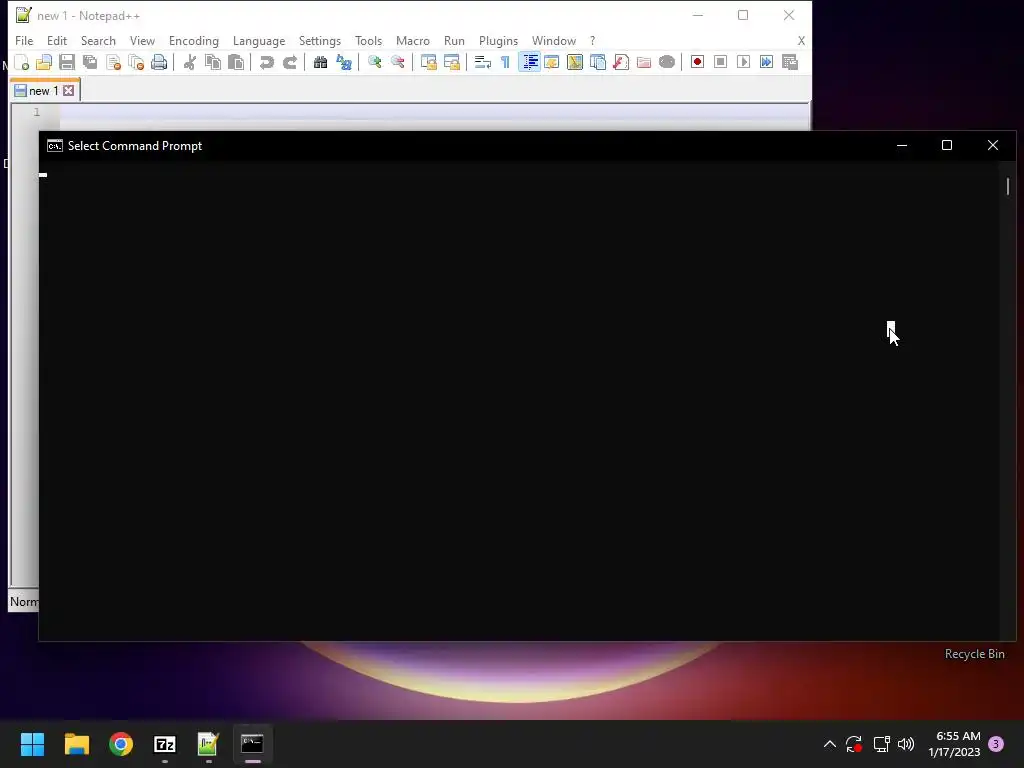
Task: Open File Explorer from taskbar
Action: coord(76,744)
